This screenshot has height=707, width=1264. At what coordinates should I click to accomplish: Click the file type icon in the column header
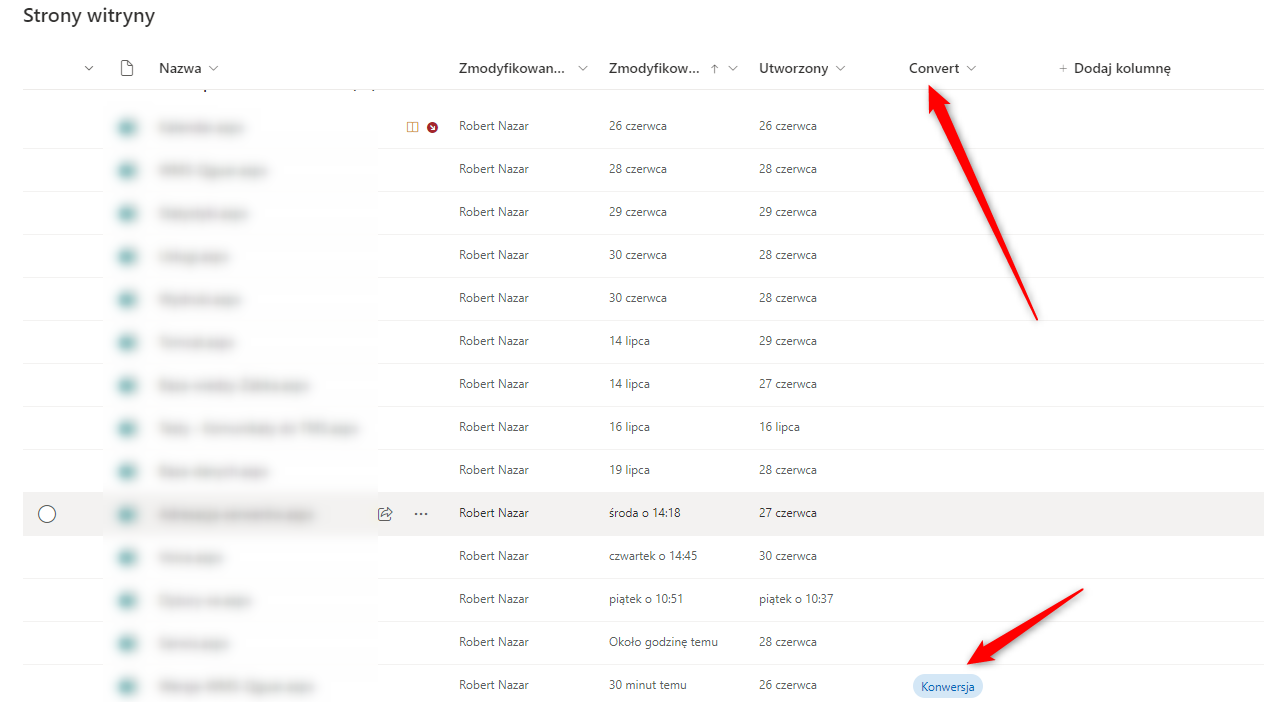pyautogui.click(x=126, y=68)
